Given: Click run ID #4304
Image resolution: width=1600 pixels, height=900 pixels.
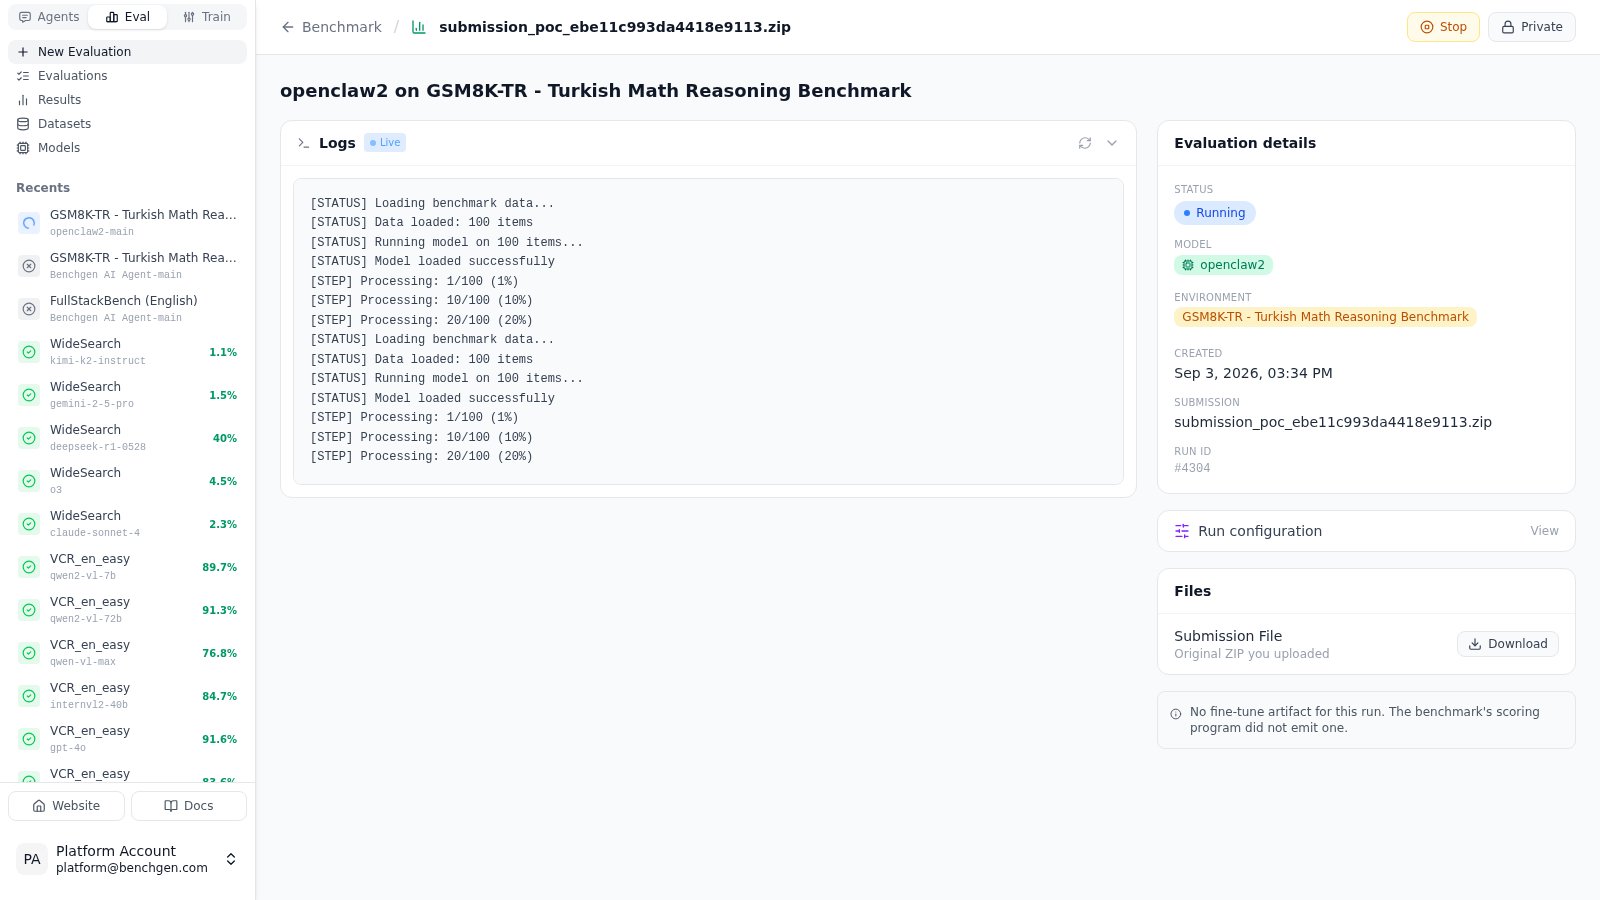Looking at the screenshot, I should pyautogui.click(x=1192, y=468).
